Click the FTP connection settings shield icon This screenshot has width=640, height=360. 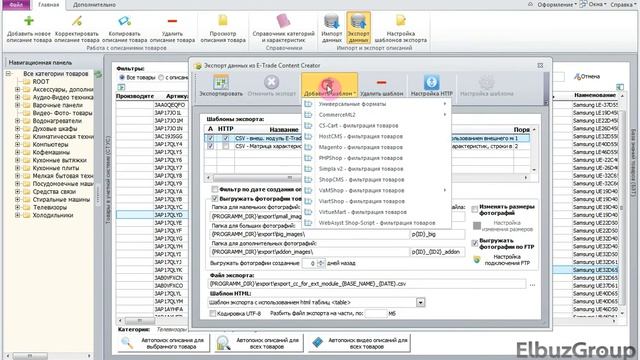click(476, 260)
